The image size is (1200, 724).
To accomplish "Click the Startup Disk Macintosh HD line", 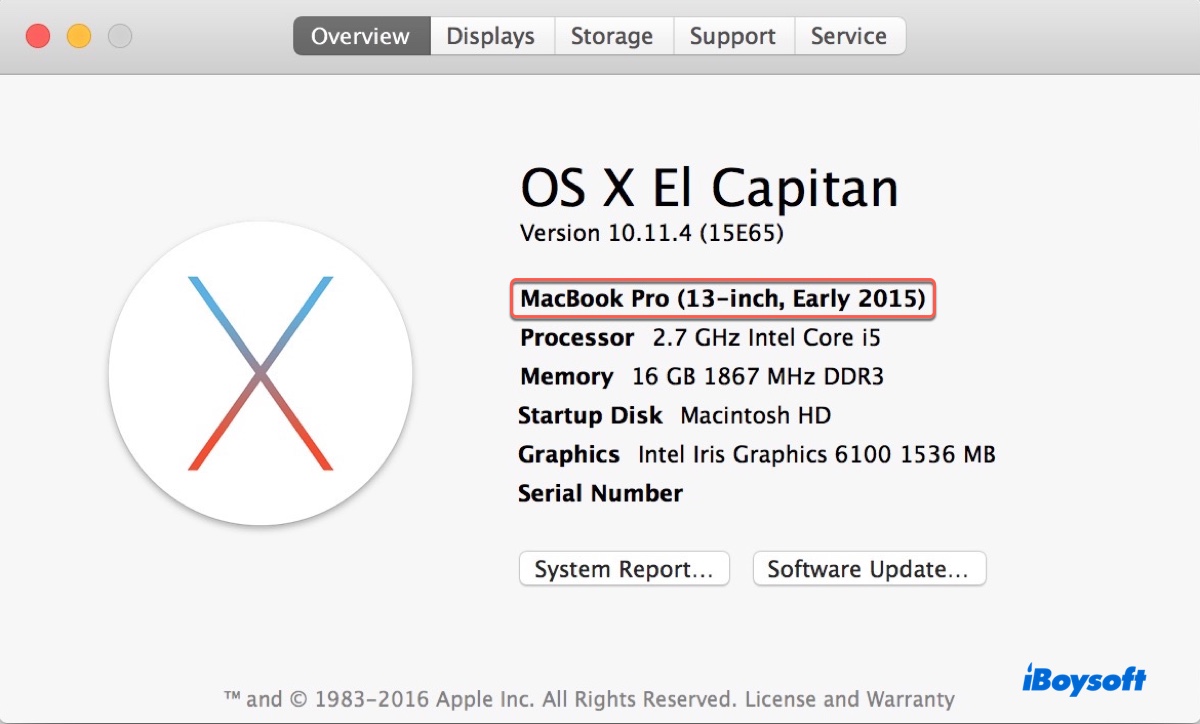I will [x=674, y=415].
